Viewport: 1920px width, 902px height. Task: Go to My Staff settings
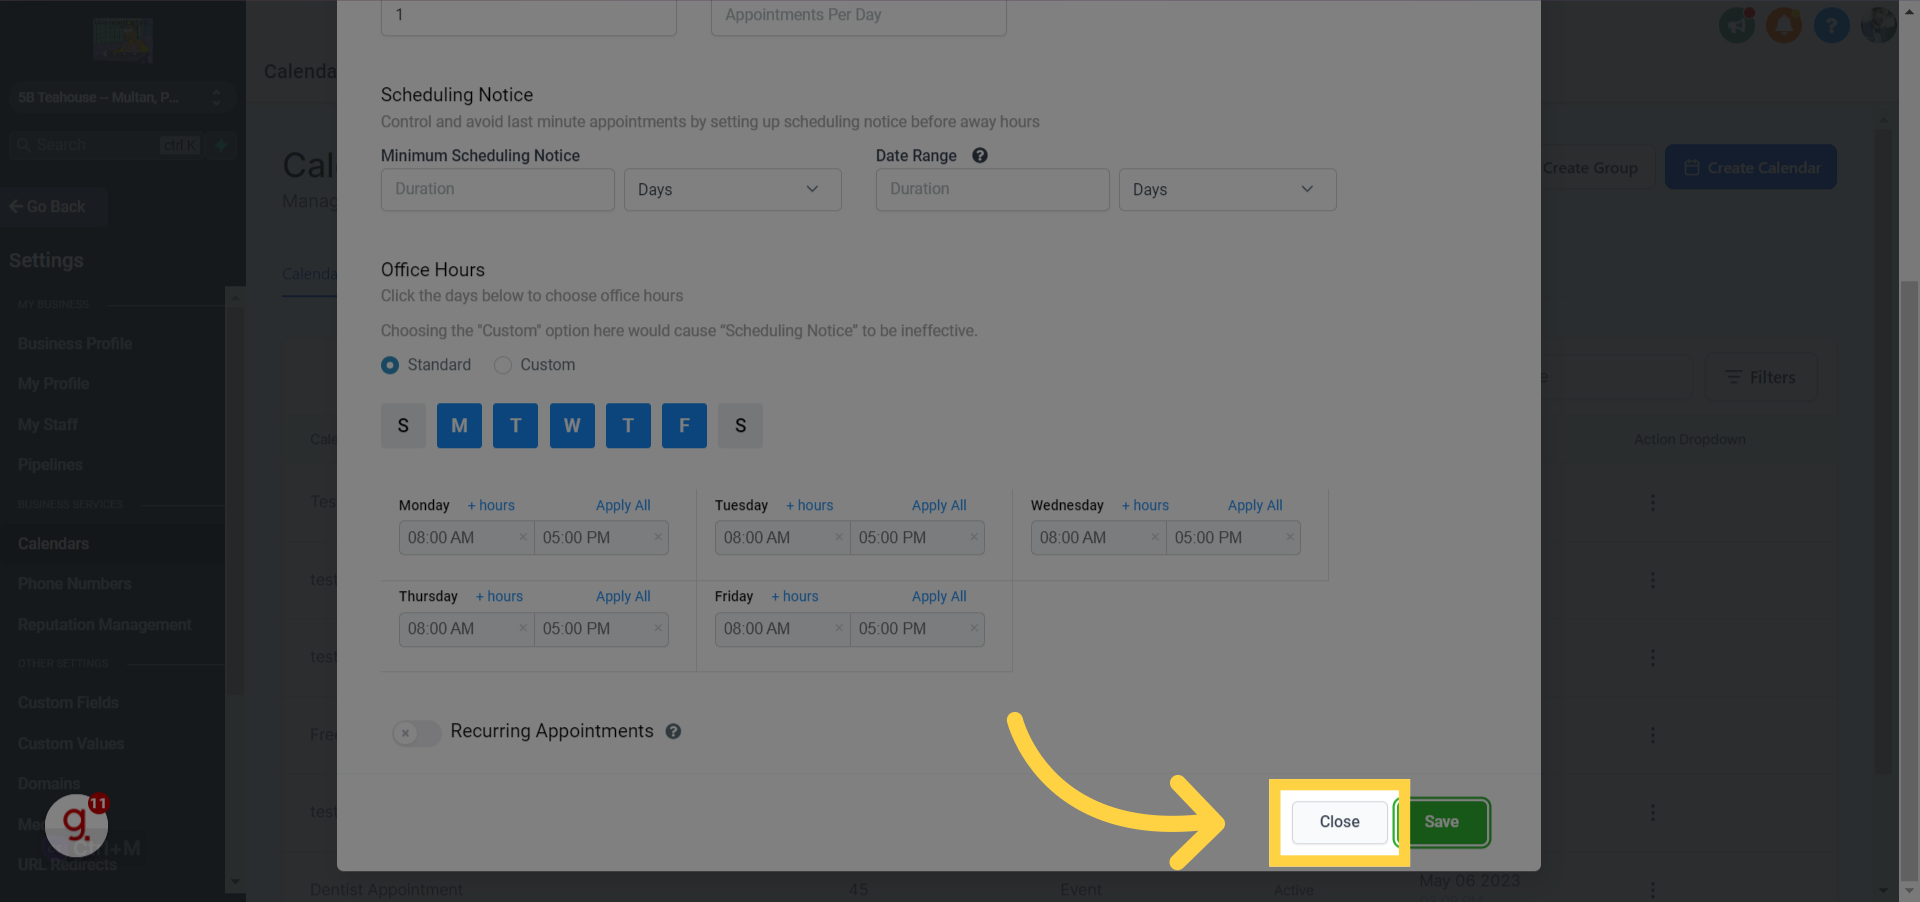point(48,424)
